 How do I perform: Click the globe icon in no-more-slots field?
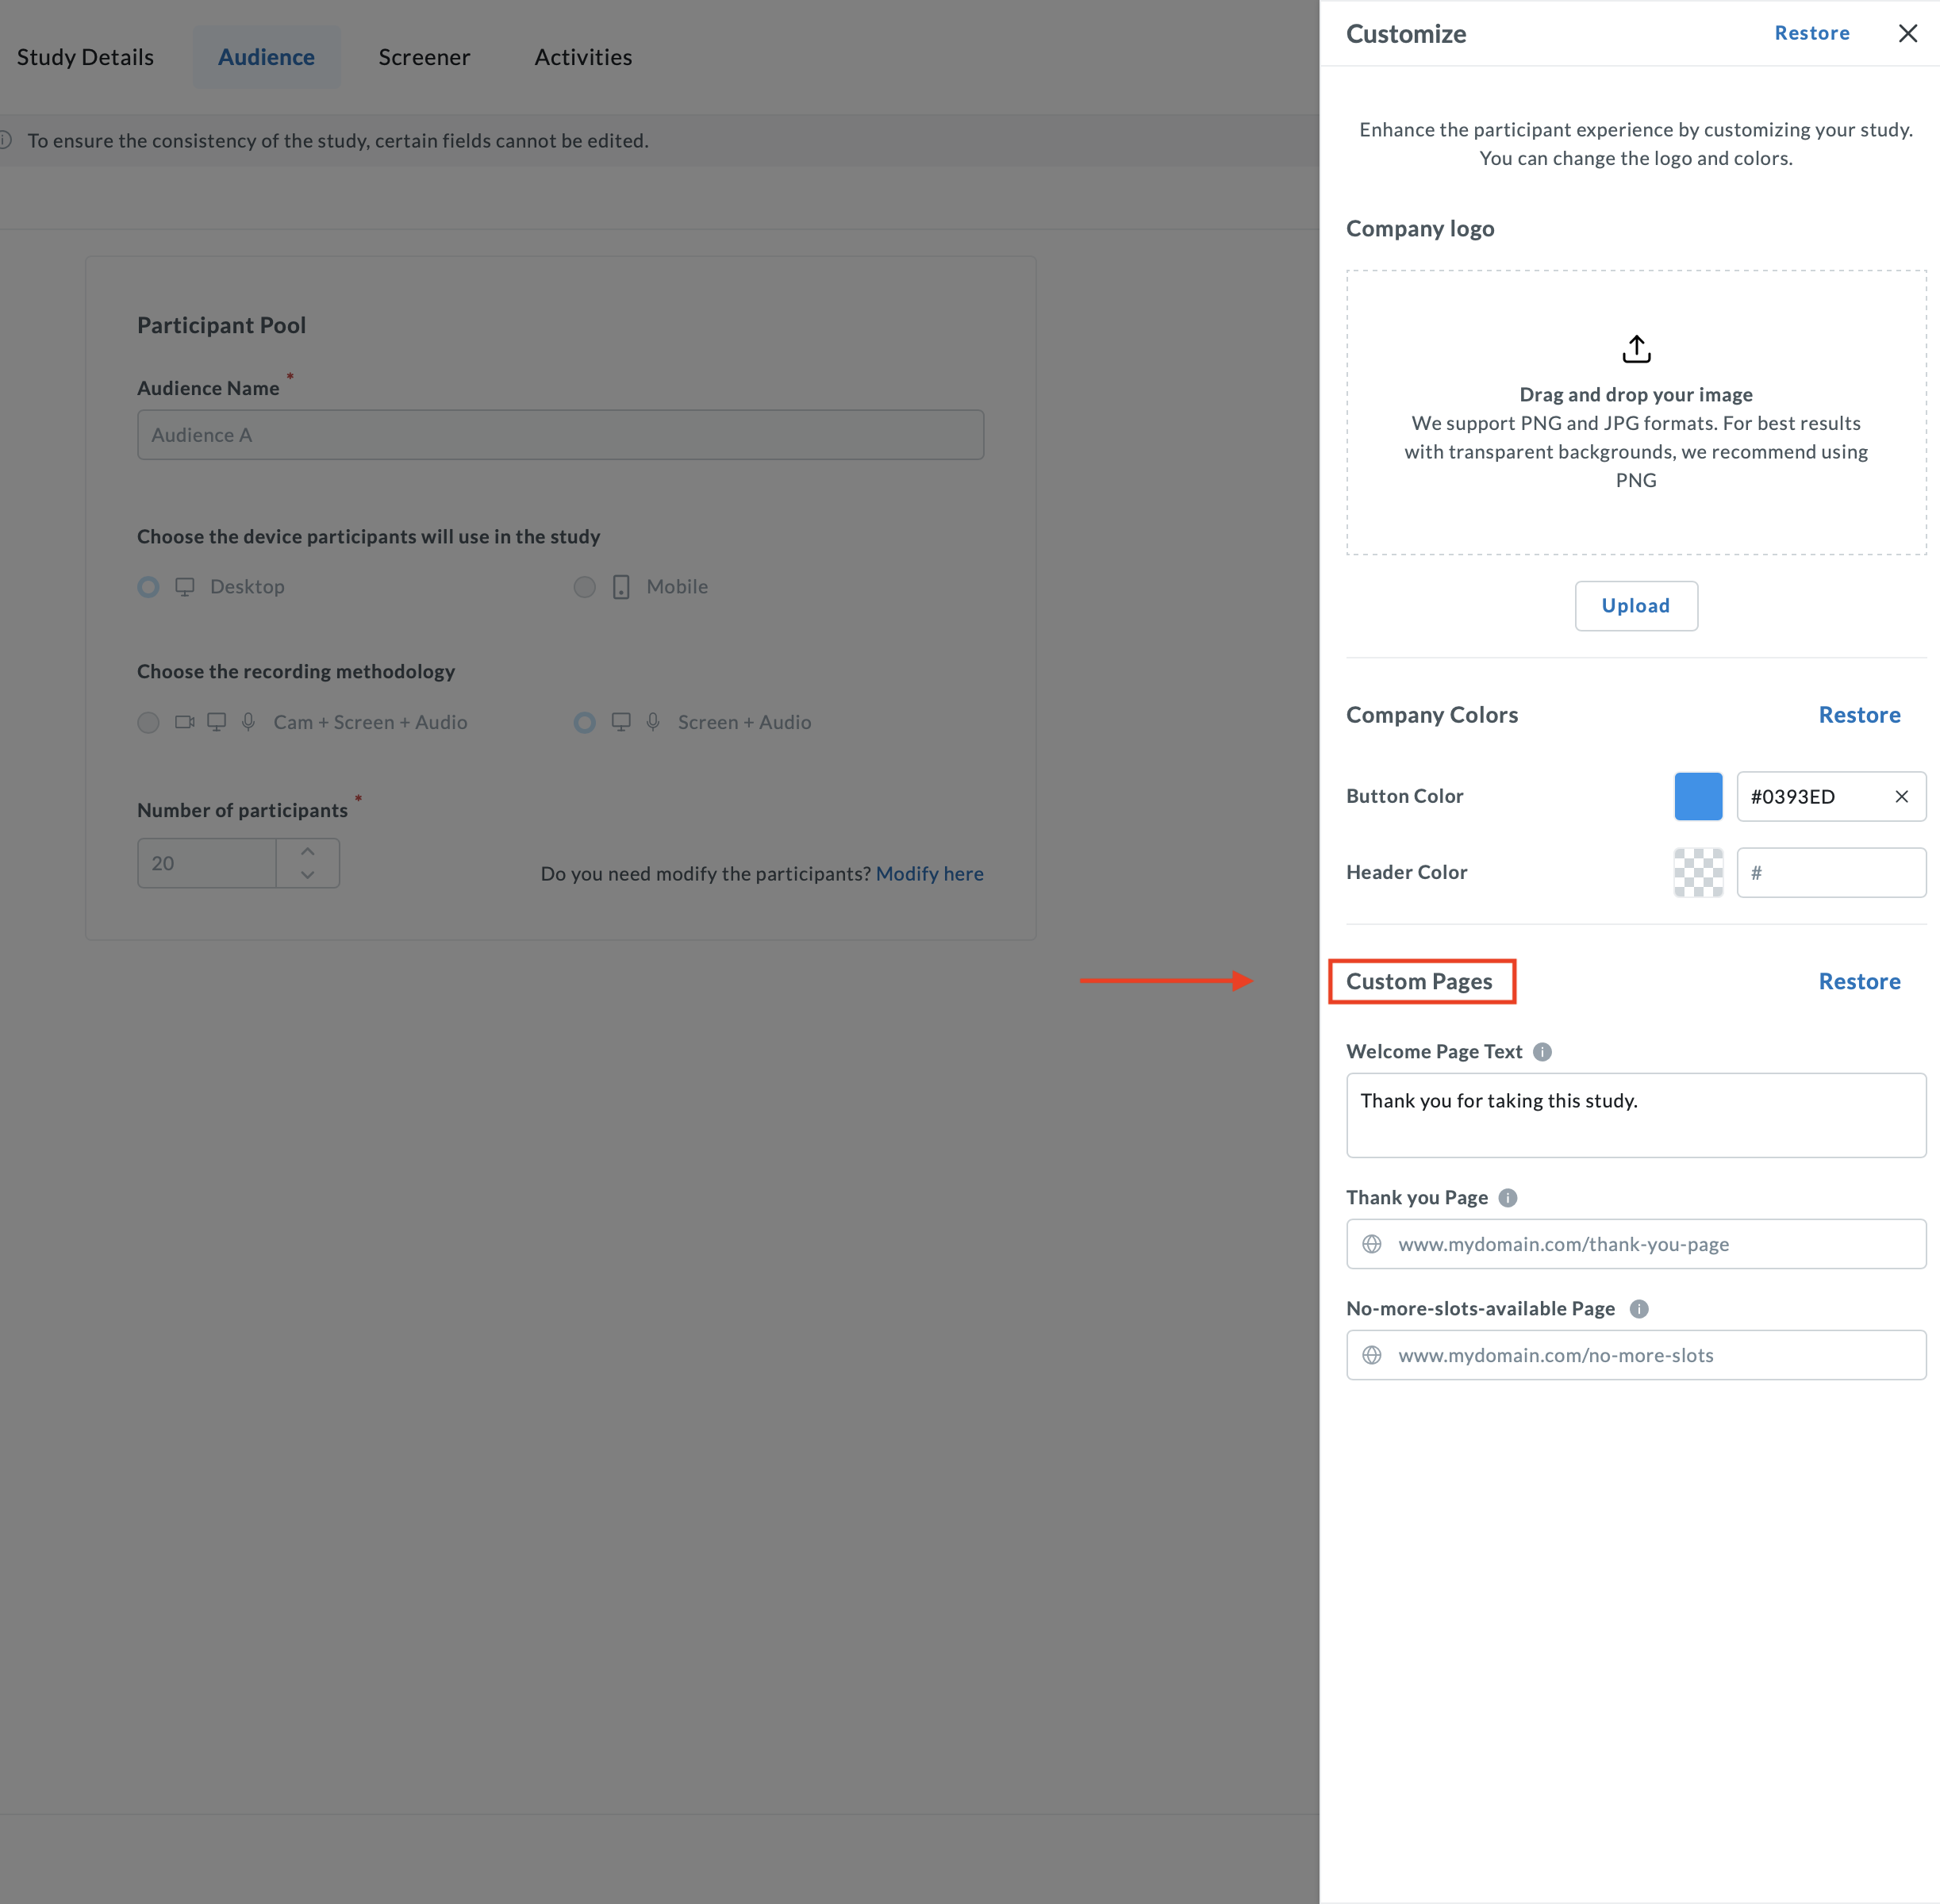pos(1372,1355)
